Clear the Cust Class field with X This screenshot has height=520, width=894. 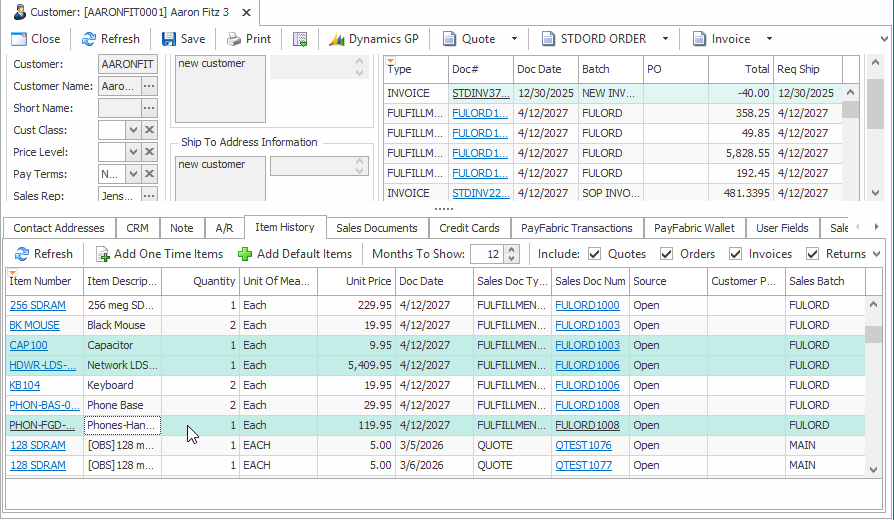pos(149,130)
